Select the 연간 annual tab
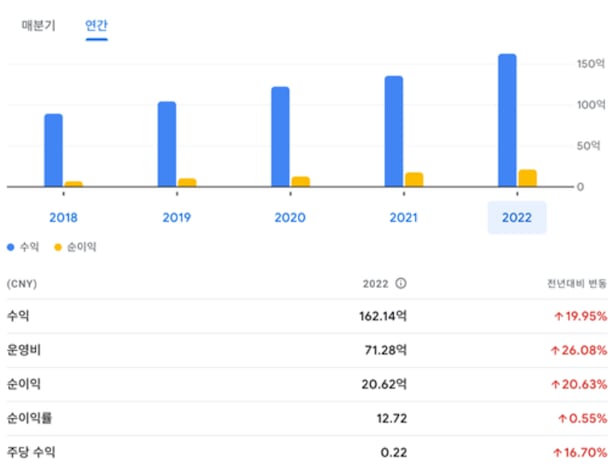 pyautogui.click(x=96, y=23)
